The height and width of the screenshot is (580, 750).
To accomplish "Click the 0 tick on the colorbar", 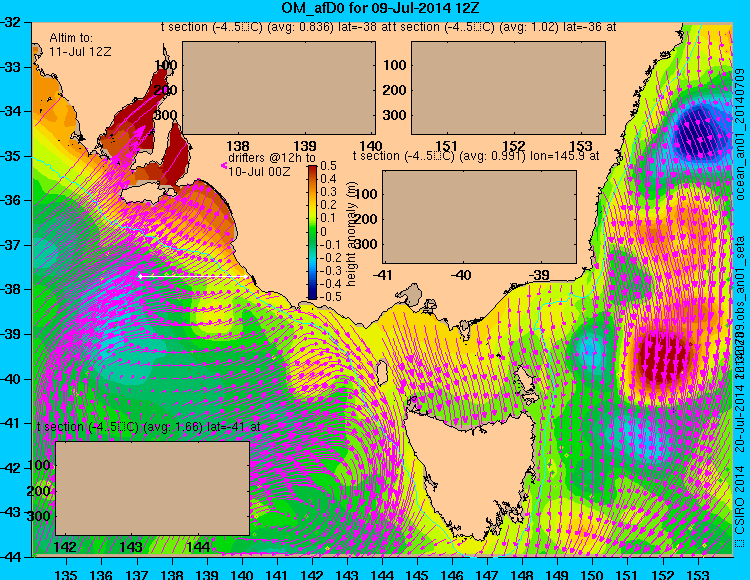I will click(323, 231).
